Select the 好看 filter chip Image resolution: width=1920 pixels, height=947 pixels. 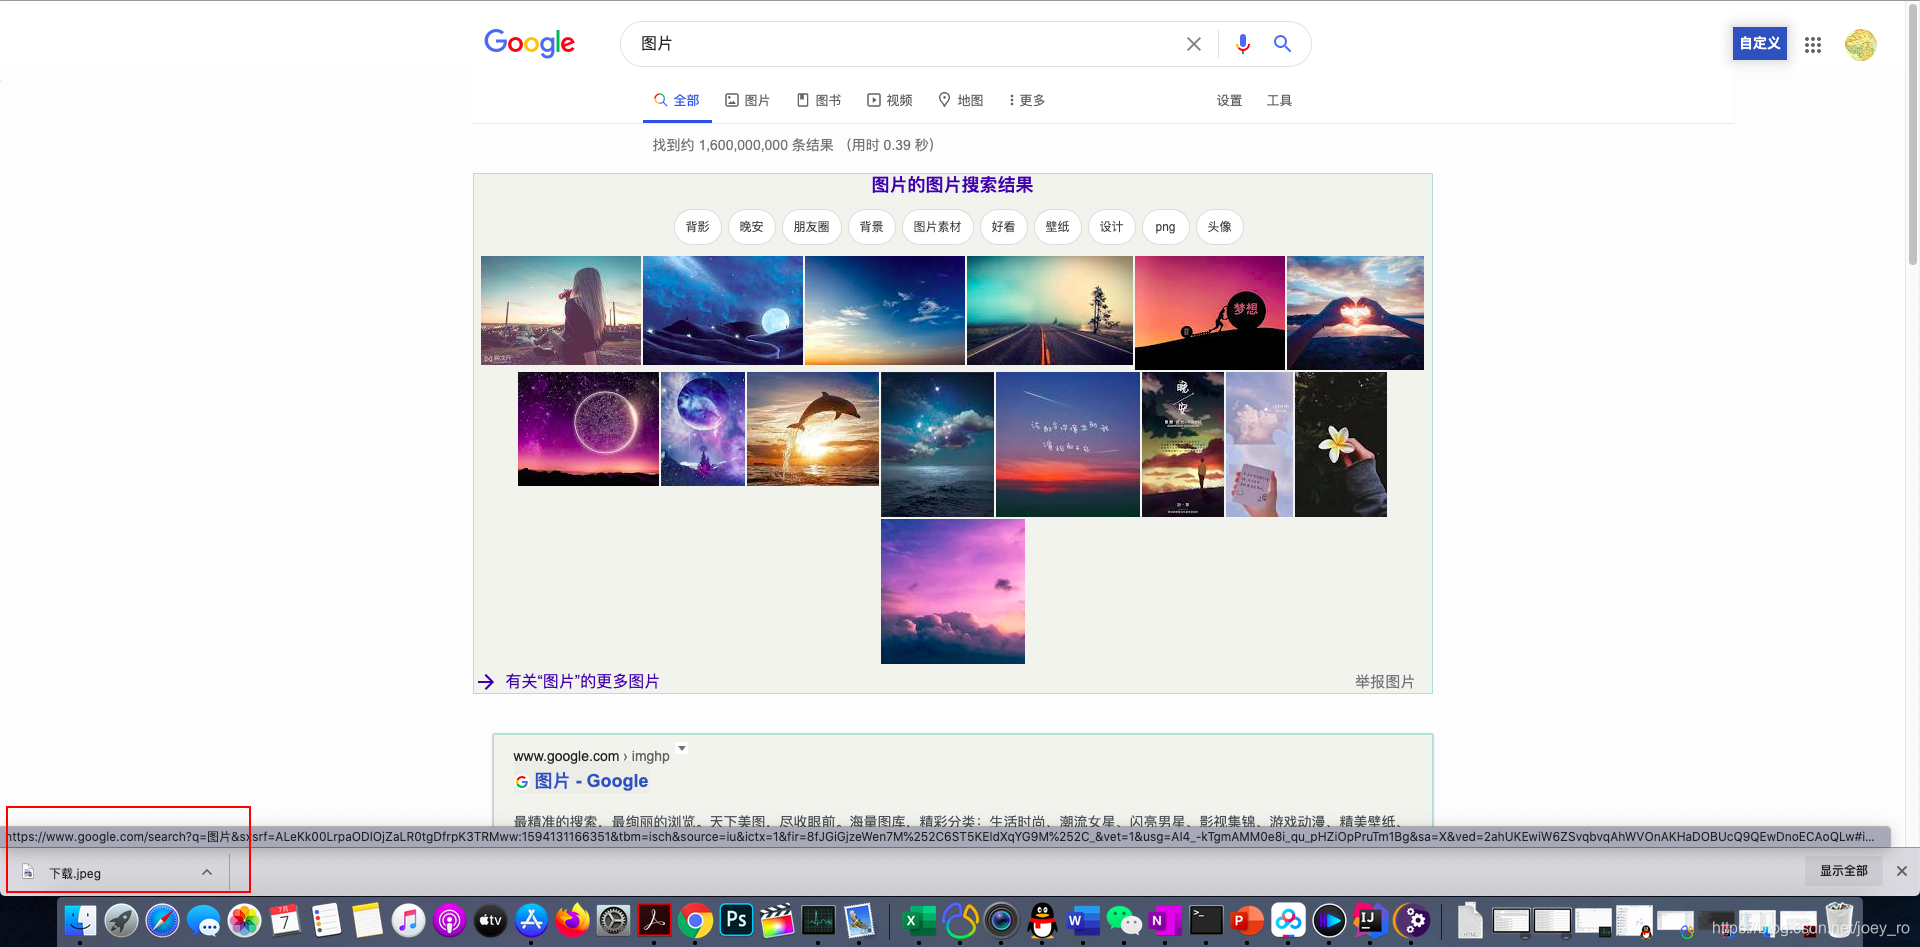click(1004, 227)
